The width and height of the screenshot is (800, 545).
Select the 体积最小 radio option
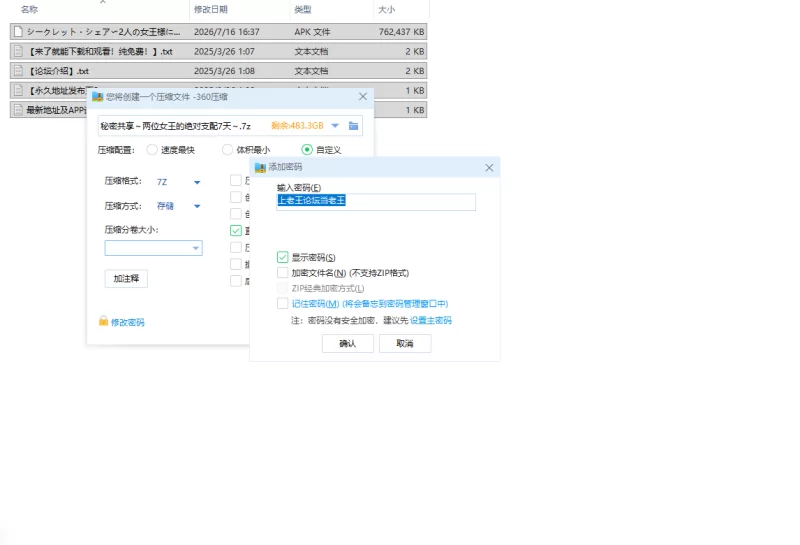pyautogui.click(x=228, y=150)
